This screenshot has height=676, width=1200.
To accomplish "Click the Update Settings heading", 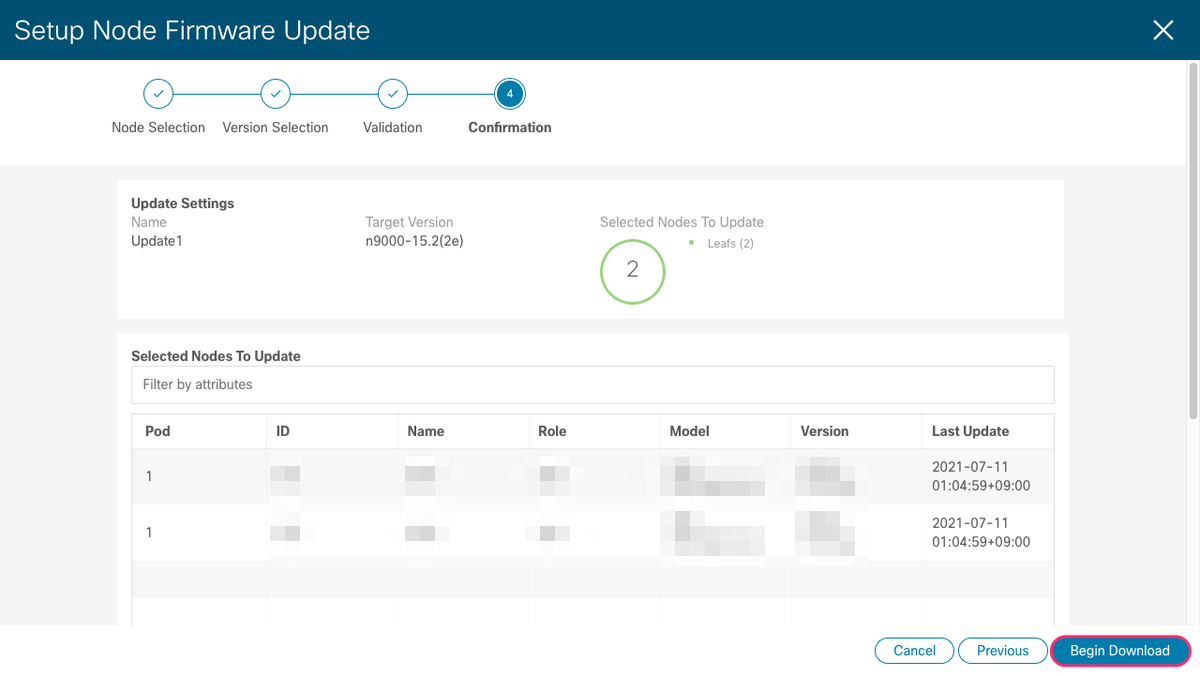I will coord(183,203).
